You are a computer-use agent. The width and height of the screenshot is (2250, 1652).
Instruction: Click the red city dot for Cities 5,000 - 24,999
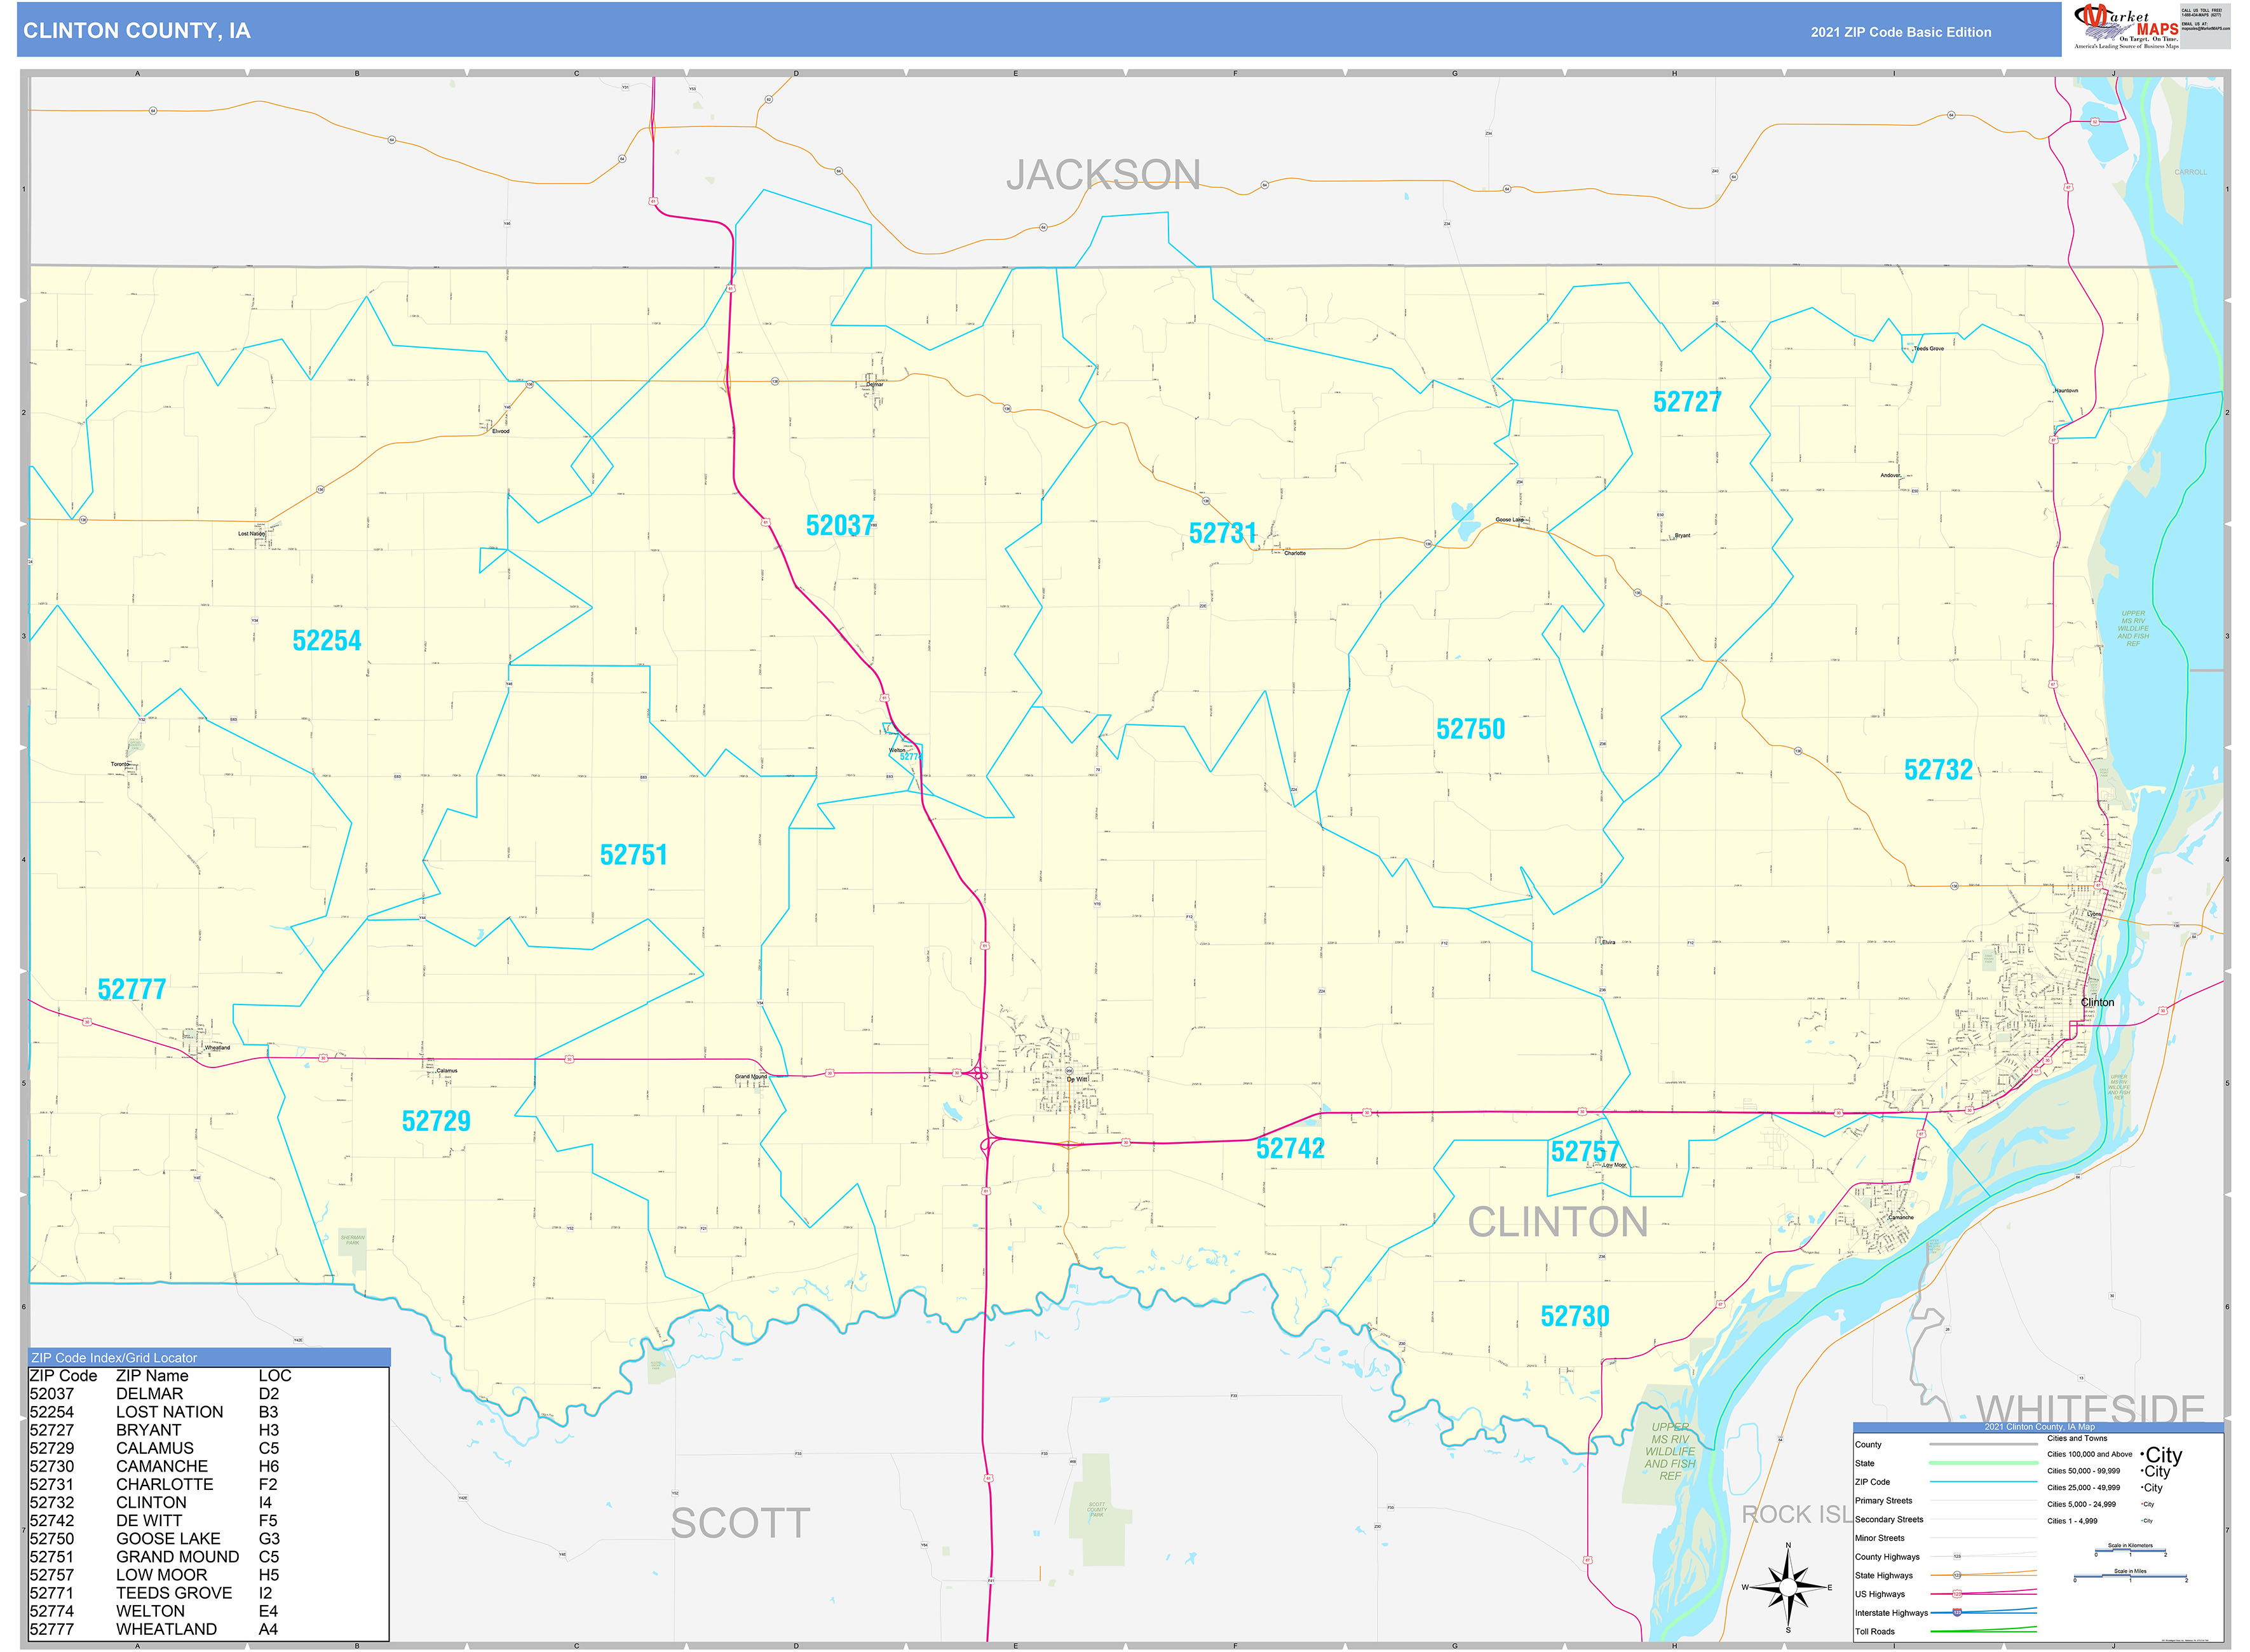tap(2142, 1504)
